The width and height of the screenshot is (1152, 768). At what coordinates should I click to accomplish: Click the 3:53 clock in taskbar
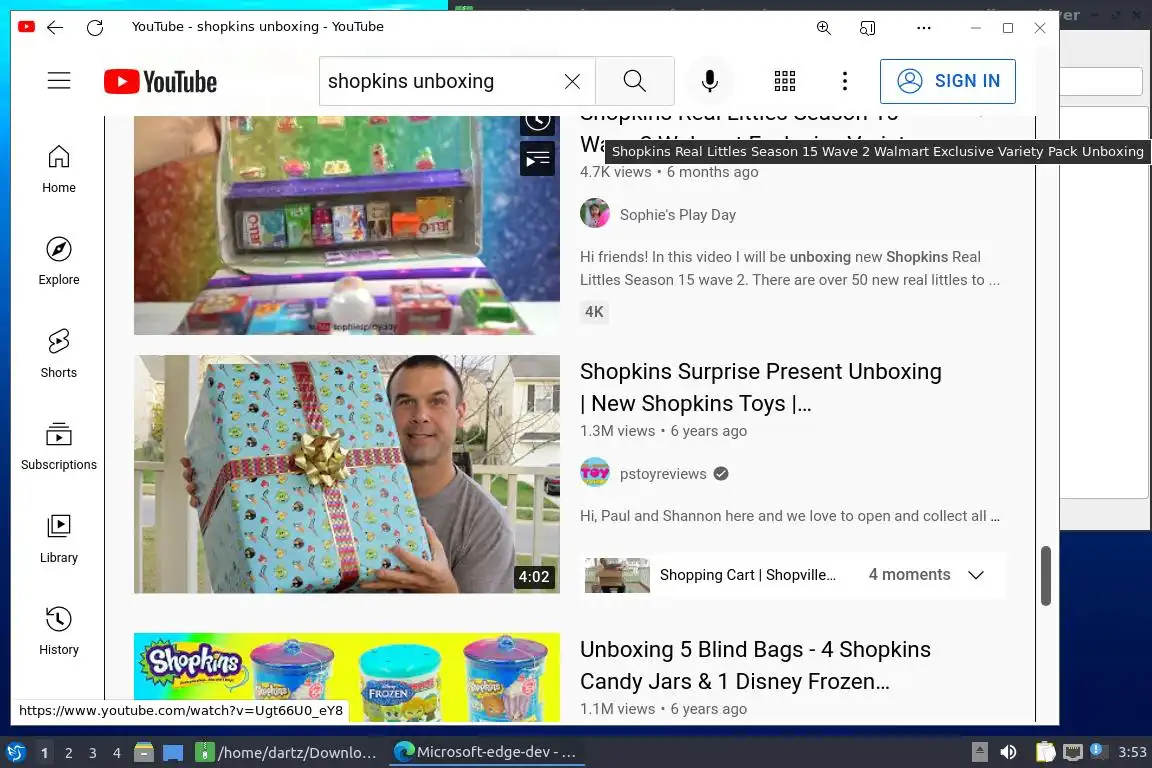pos(1131,752)
